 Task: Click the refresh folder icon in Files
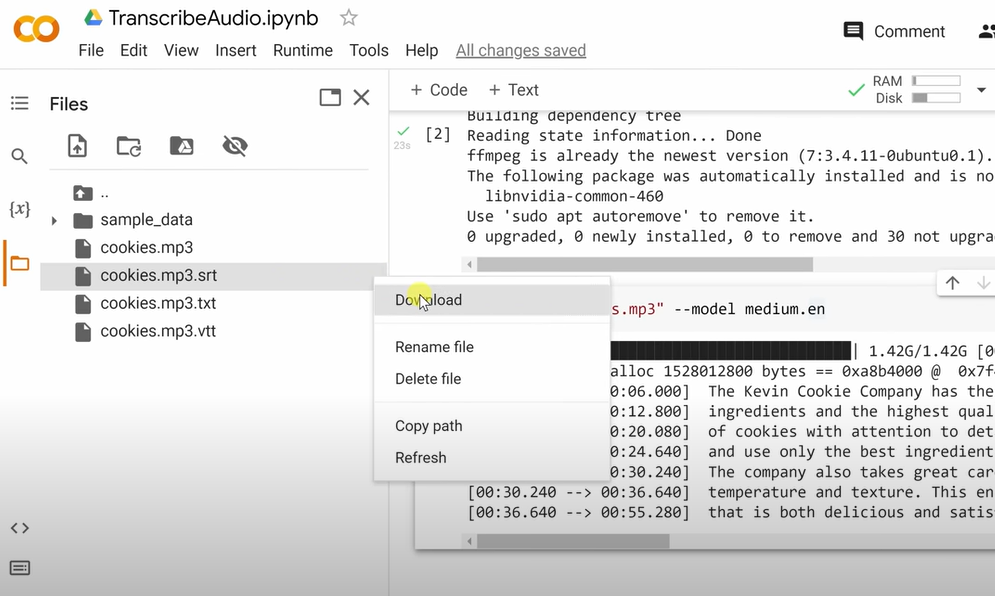pyautogui.click(x=129, y=146)
